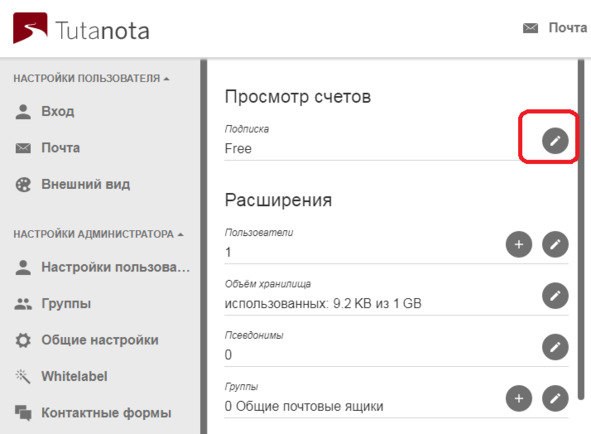Collapse the Настройки администратора section

pos(99,234)
